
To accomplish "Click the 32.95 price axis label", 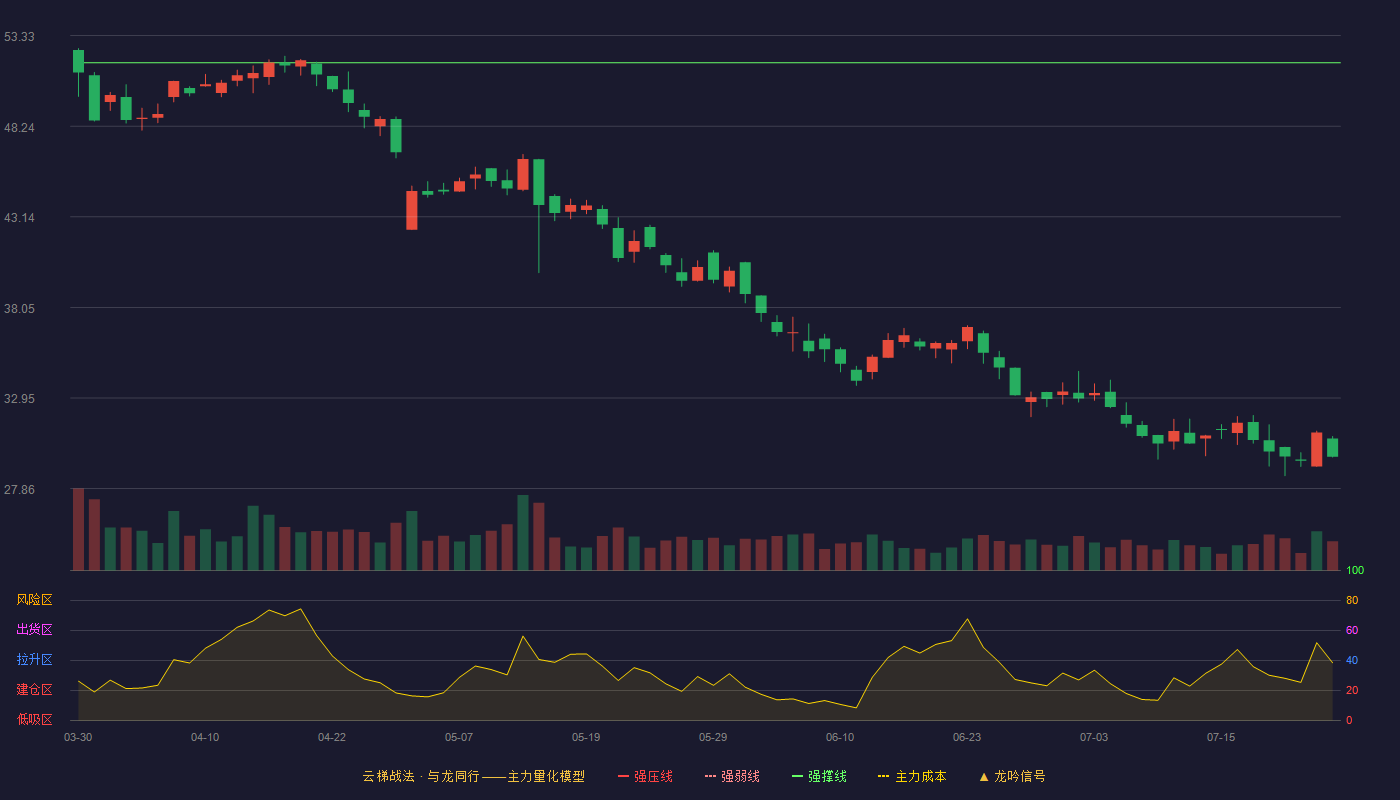I will click(19, 398).
